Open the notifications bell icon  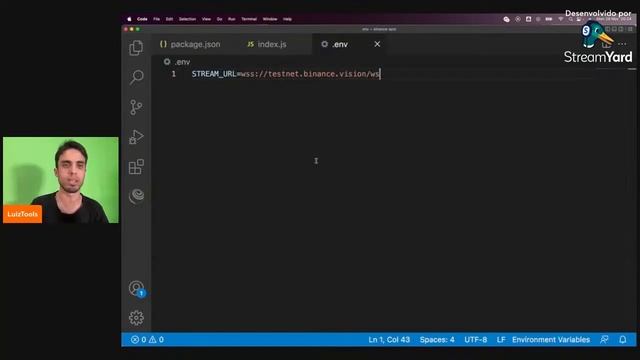point(622,340)
